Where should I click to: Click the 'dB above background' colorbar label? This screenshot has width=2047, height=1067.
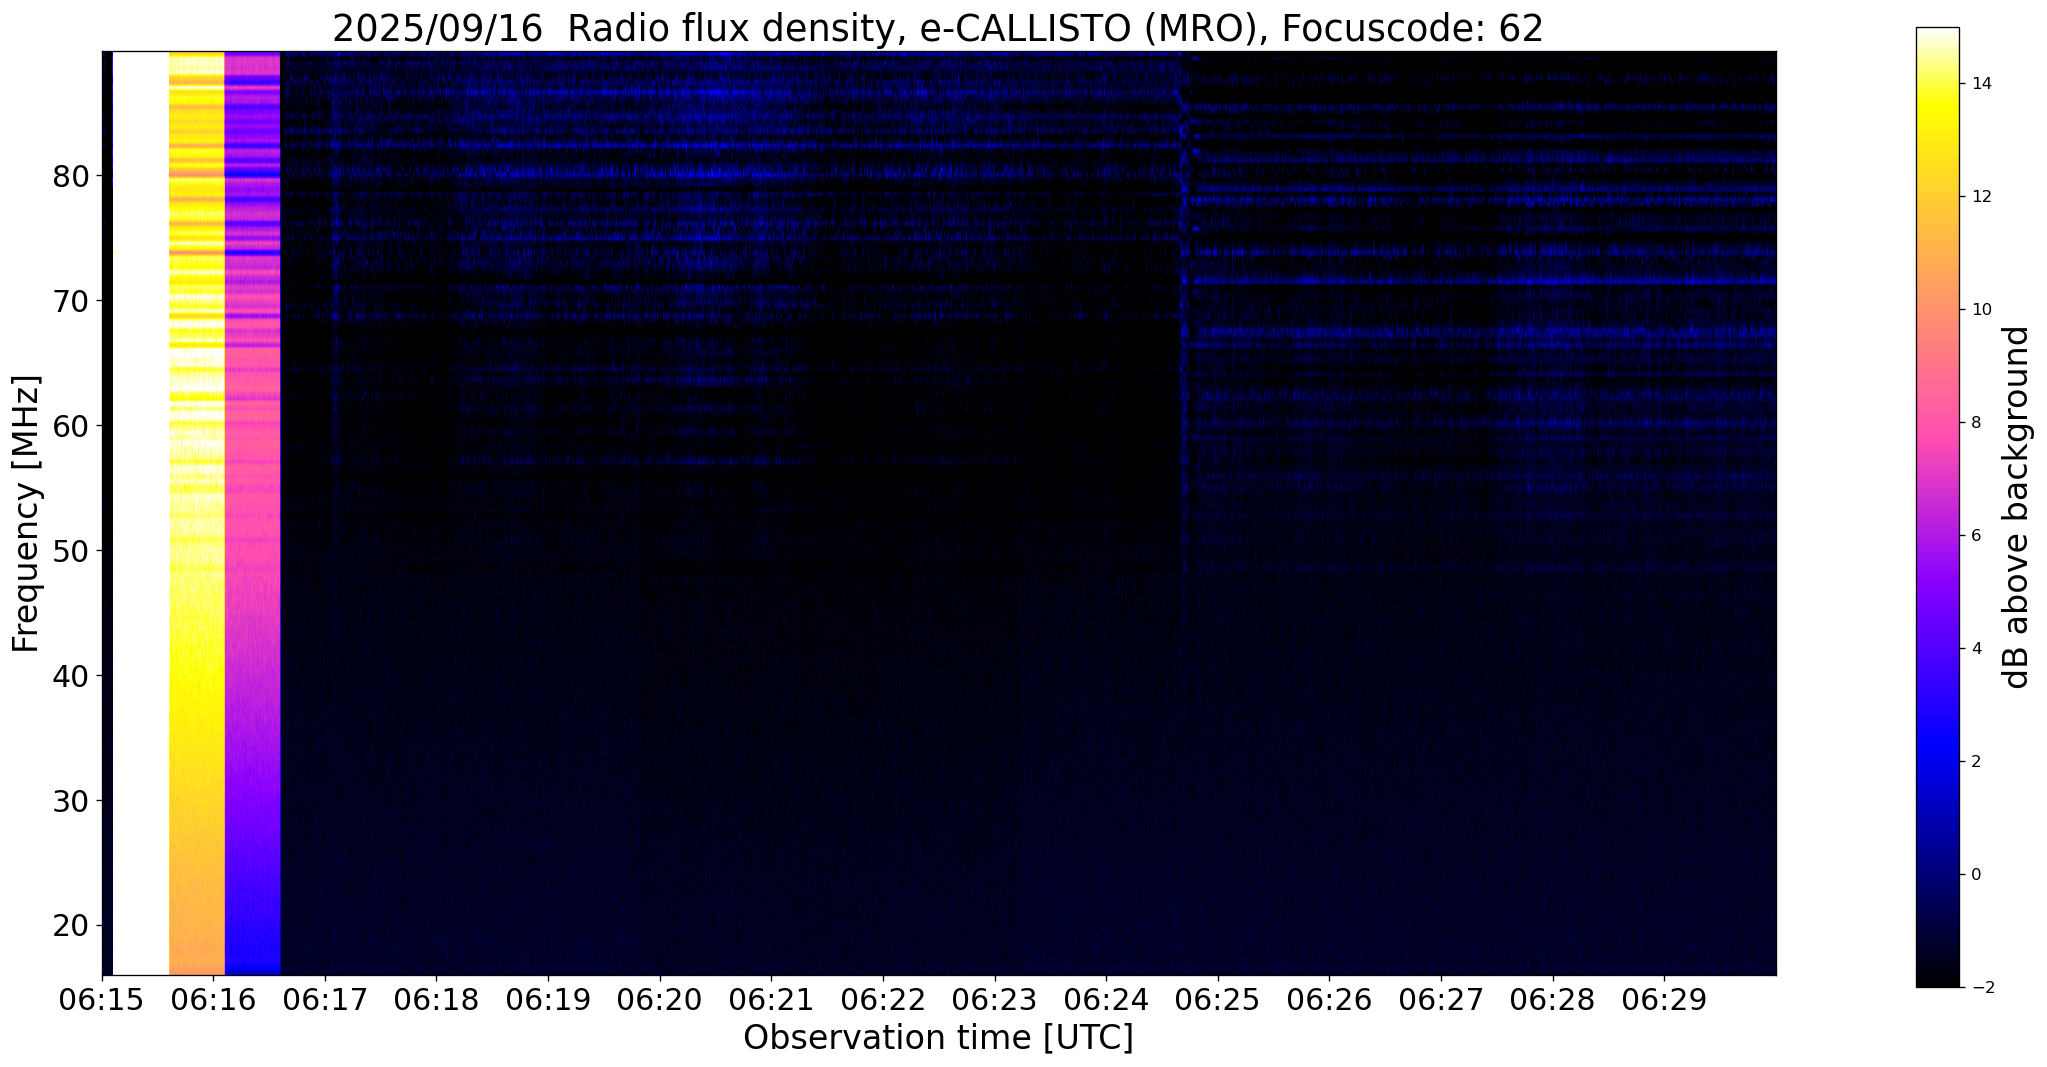tap(2017, 507)
